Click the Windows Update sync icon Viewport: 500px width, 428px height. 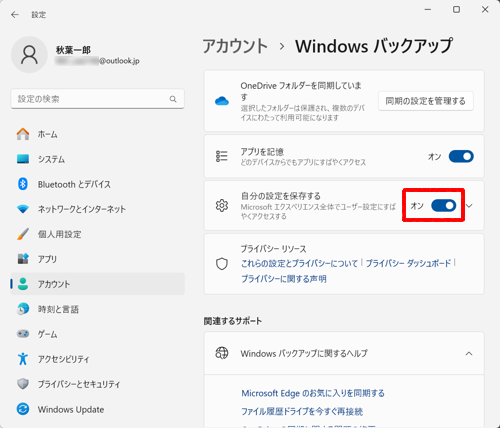[23, 409]
